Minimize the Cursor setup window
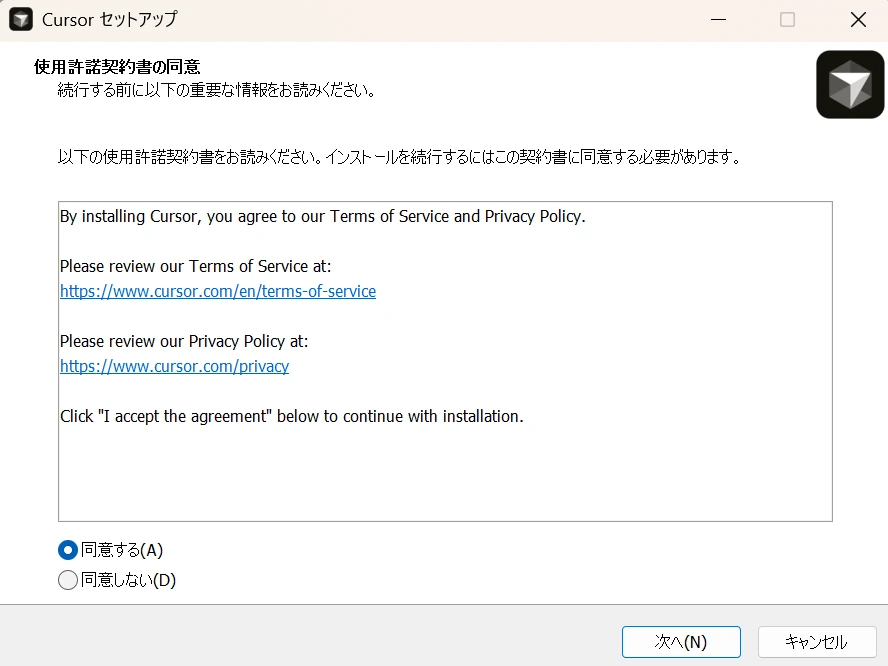Viewport: 888px width, 666px height. pyautogui.click(x=718, y=19)
